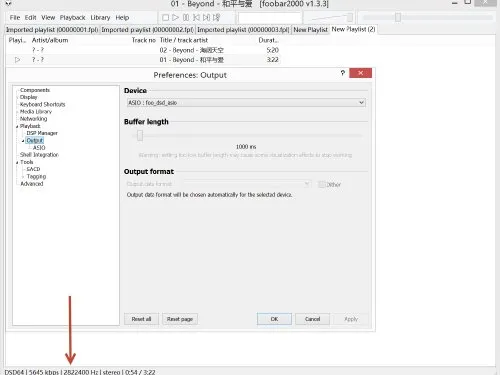Screen dimensions: 500x375
Task: Toggle the Dither checkbox
Action: click(321, 184)
